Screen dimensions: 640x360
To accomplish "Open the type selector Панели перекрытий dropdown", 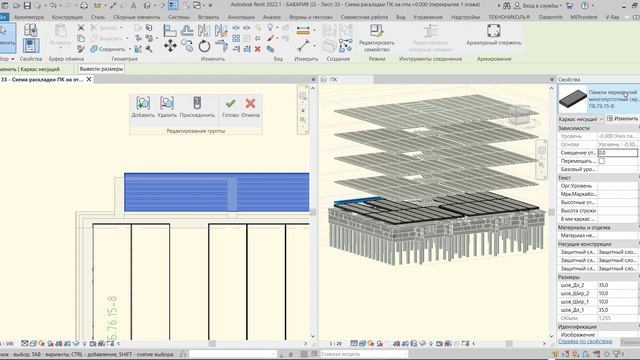I will point(599,99).
